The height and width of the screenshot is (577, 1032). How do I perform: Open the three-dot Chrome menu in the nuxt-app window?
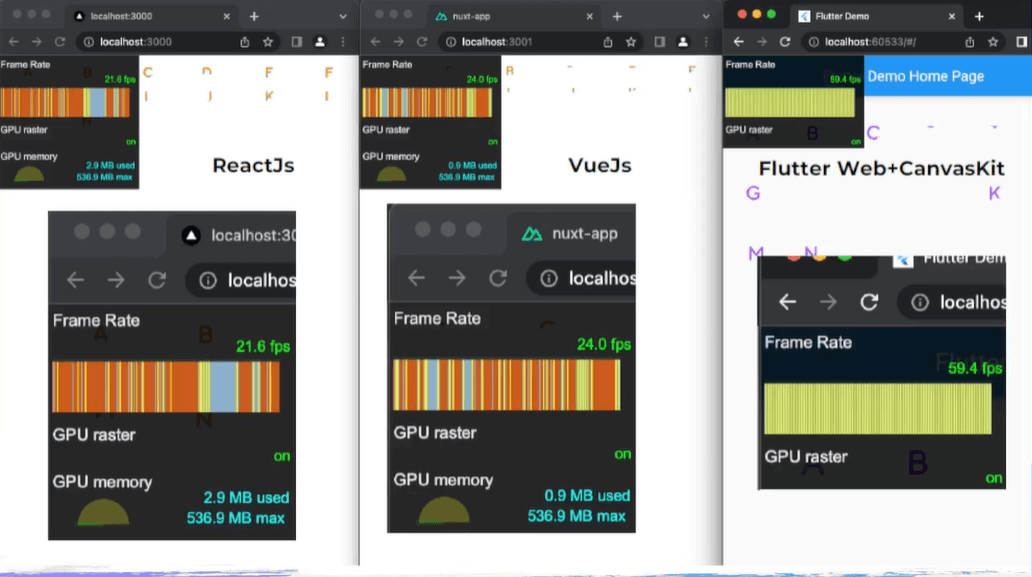(707, 42)
